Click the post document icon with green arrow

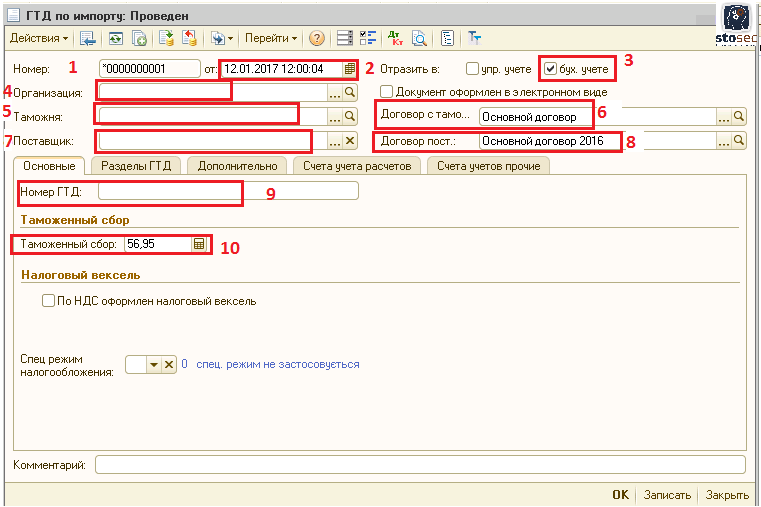click(166, 38)
